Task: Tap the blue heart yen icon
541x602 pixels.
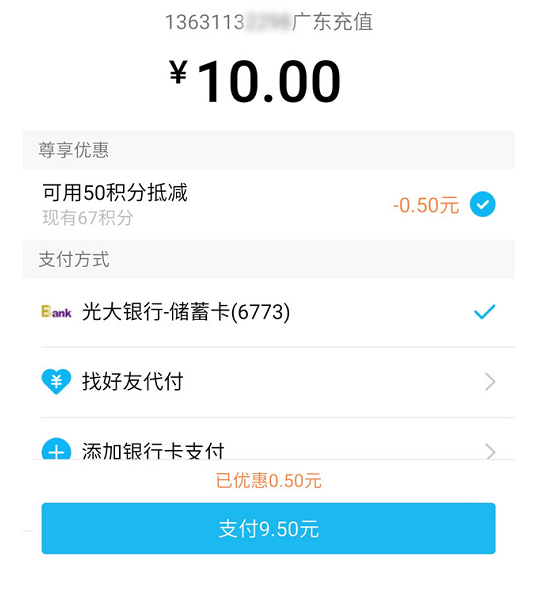Action: (56, 382)
